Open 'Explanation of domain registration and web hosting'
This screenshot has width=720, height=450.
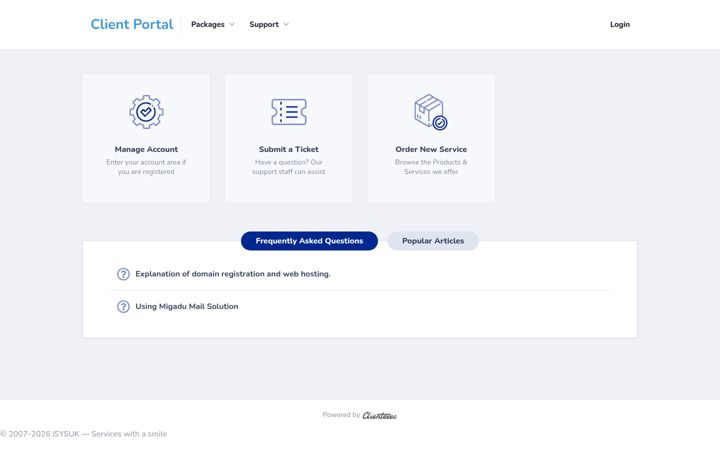pyautogui.click(x=233, y=274)
